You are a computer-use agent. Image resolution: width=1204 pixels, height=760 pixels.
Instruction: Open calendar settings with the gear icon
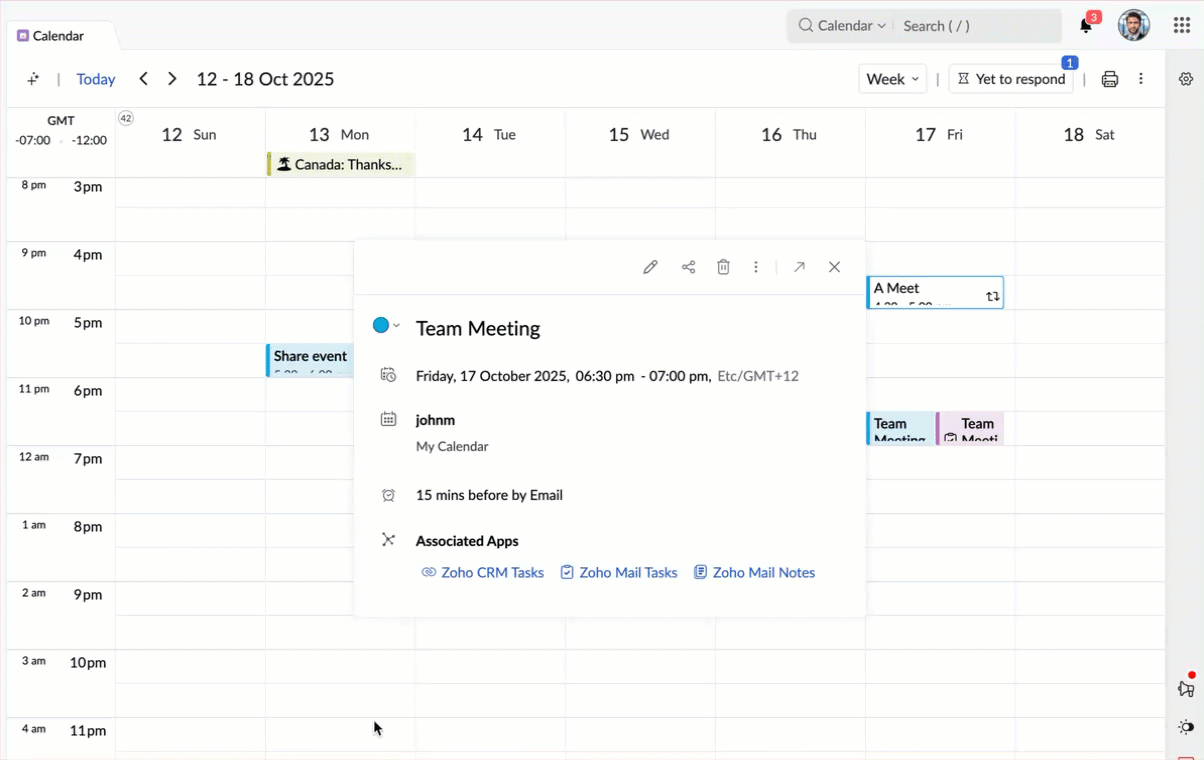[x=1186, y=78]
